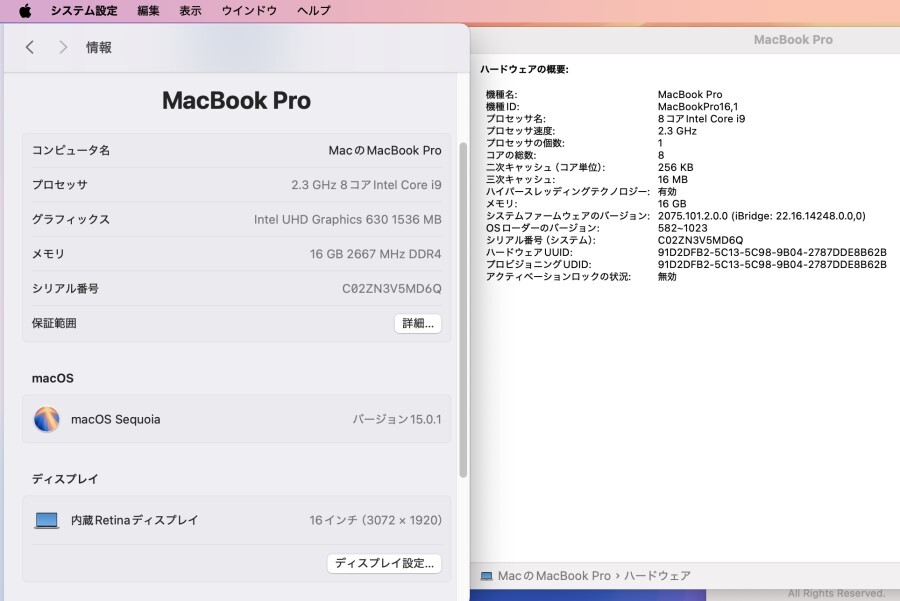900x601 pixels.
Task: Click the built-in Retina display laptop icon
Action: 46,520
